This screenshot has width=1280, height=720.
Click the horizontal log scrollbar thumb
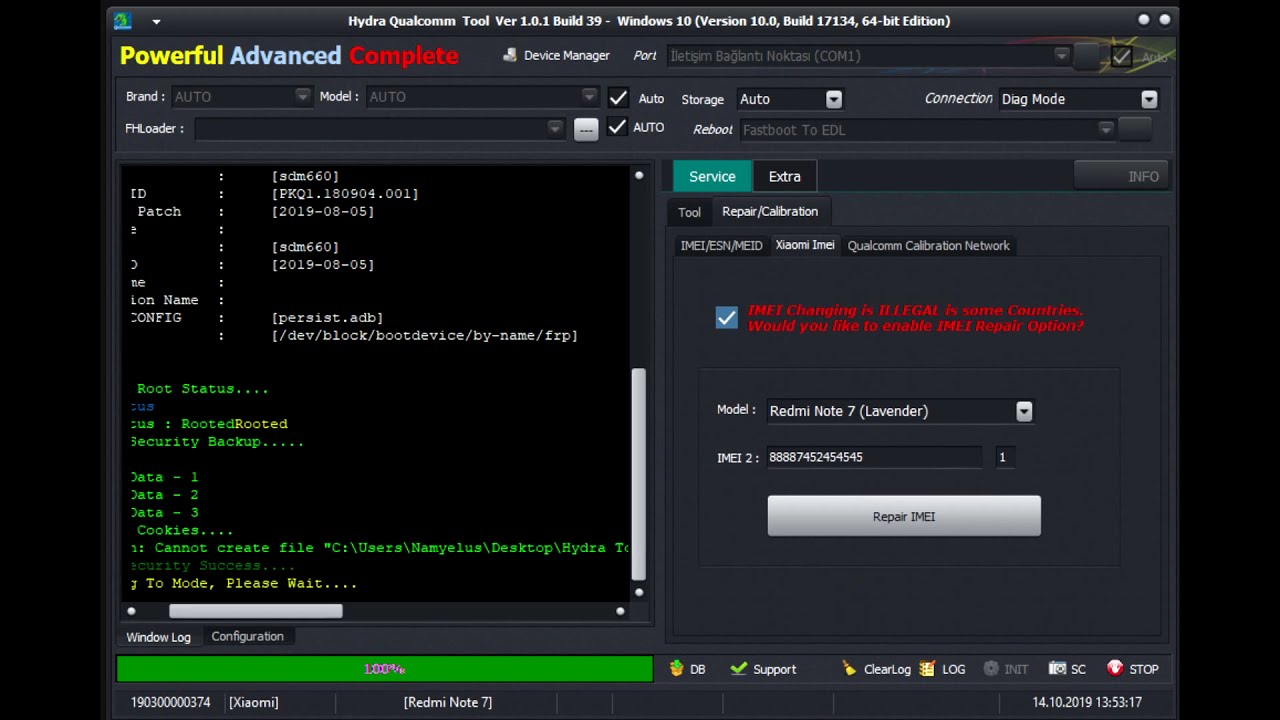[x=255, y=611]
